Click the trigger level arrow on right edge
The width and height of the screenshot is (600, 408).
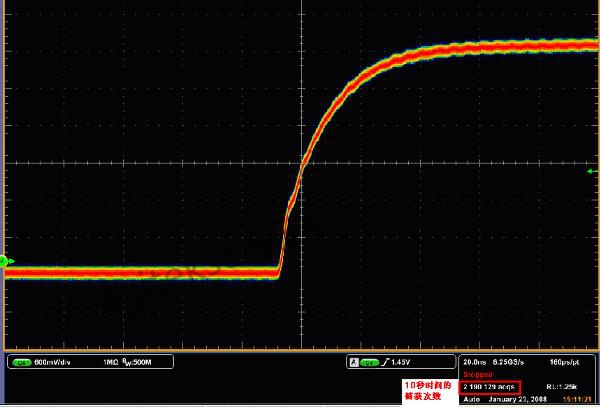(590, 172)
